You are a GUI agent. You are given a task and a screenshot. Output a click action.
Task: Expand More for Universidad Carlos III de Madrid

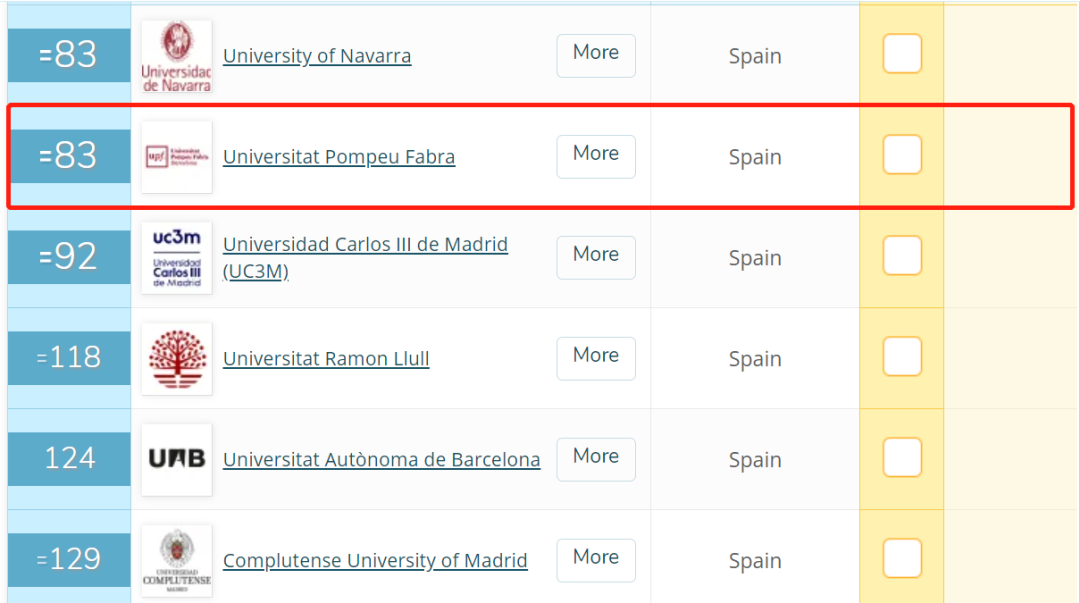click(x=596, y=257)
